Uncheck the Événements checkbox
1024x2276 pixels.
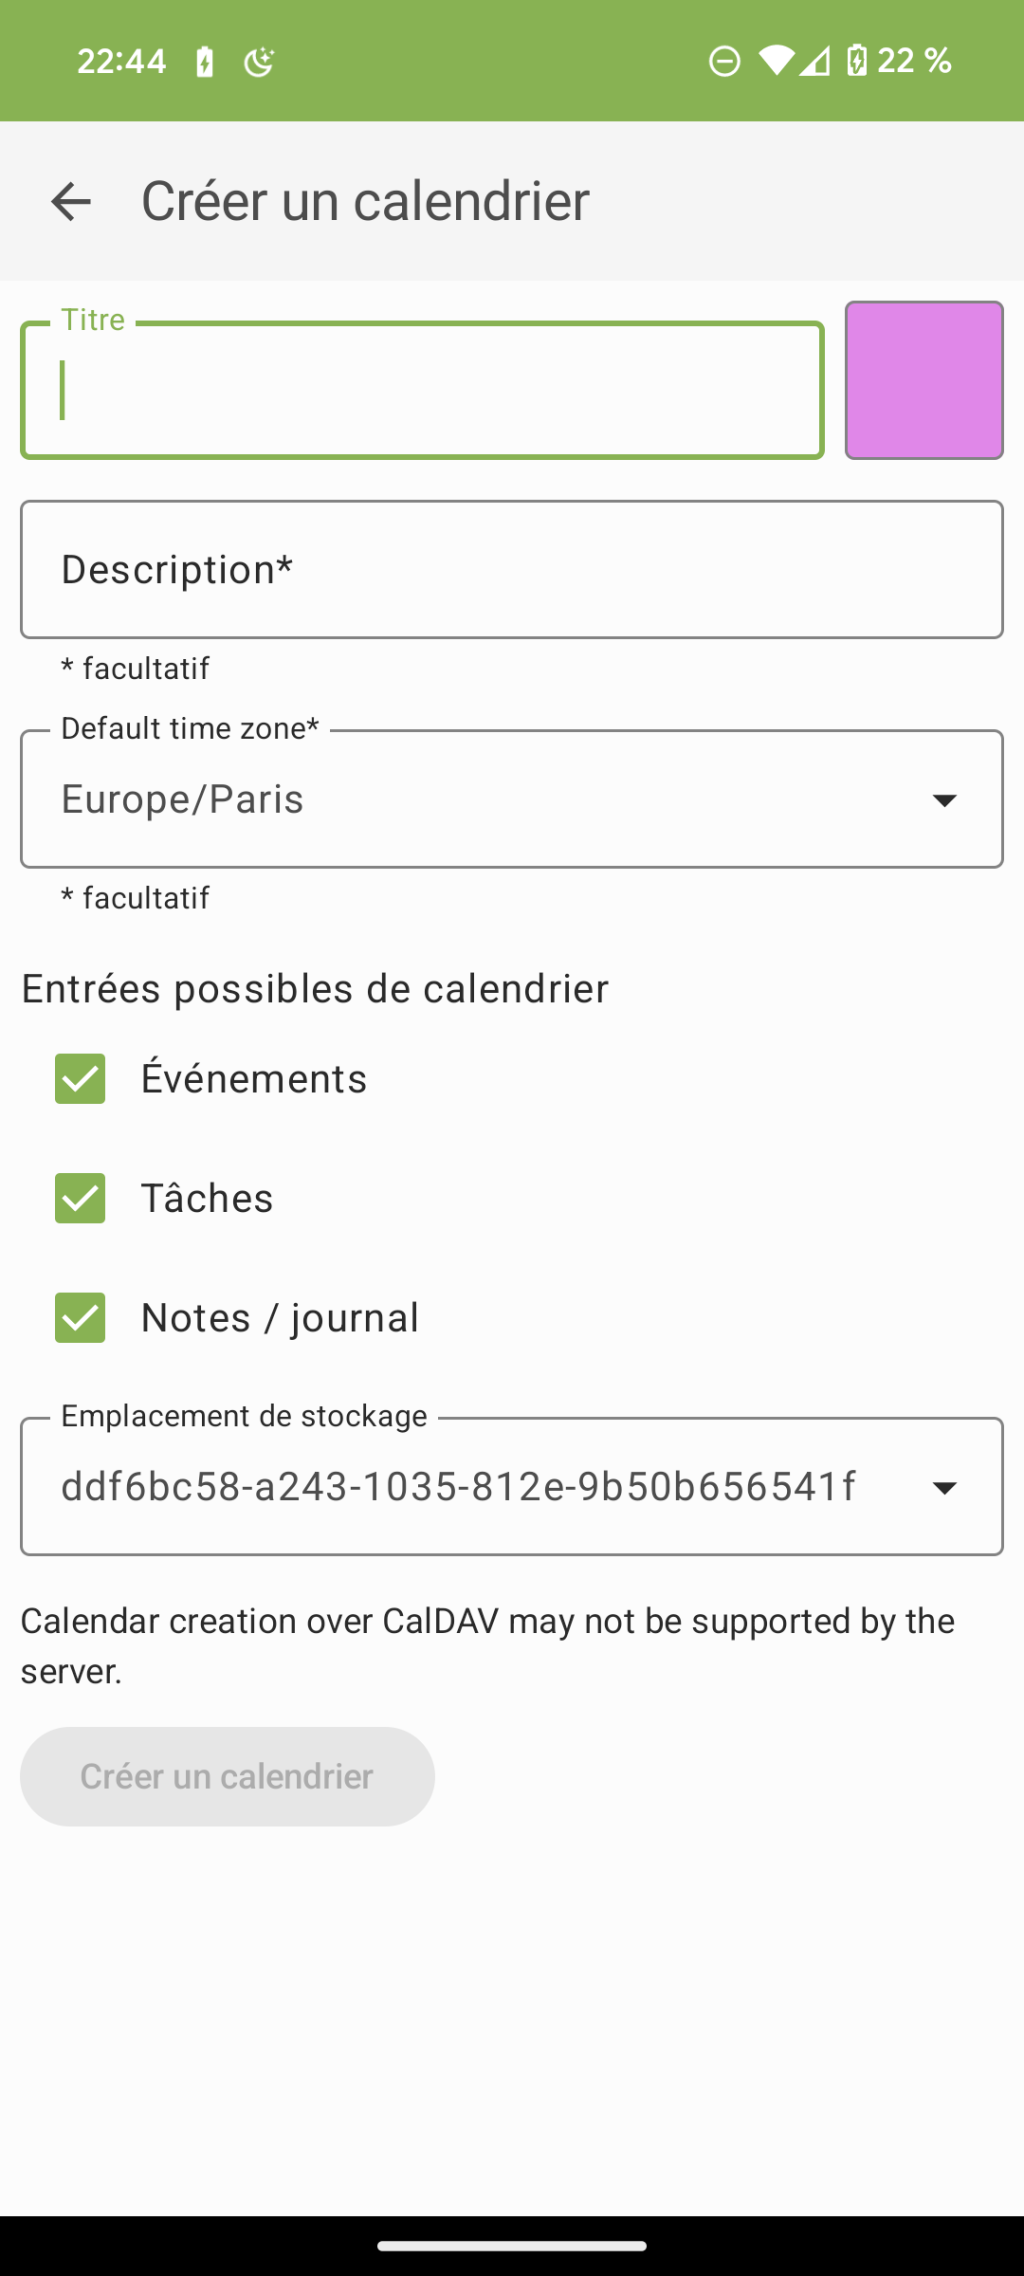(80, 1079)
